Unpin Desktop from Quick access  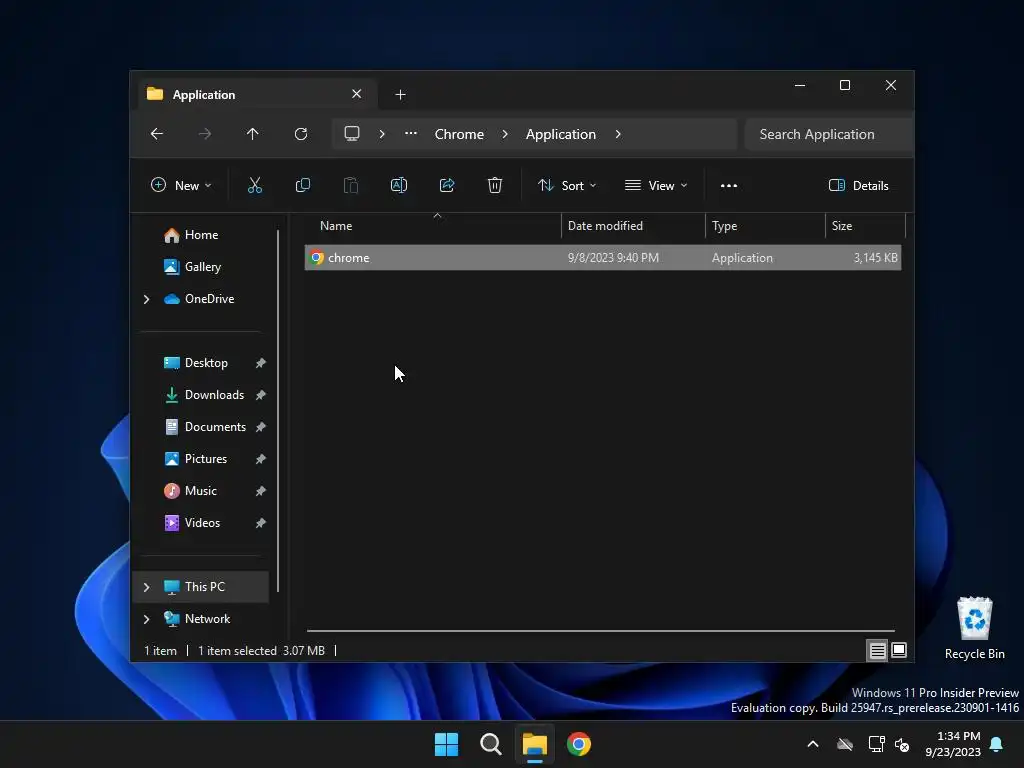(261, 363)
